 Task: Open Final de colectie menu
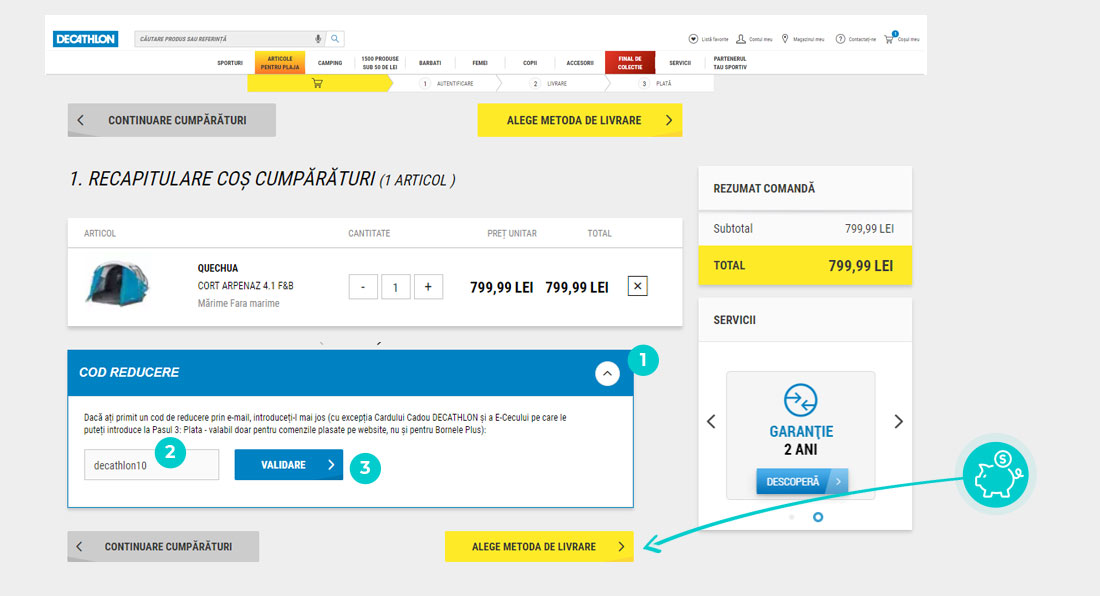[630, 63]
